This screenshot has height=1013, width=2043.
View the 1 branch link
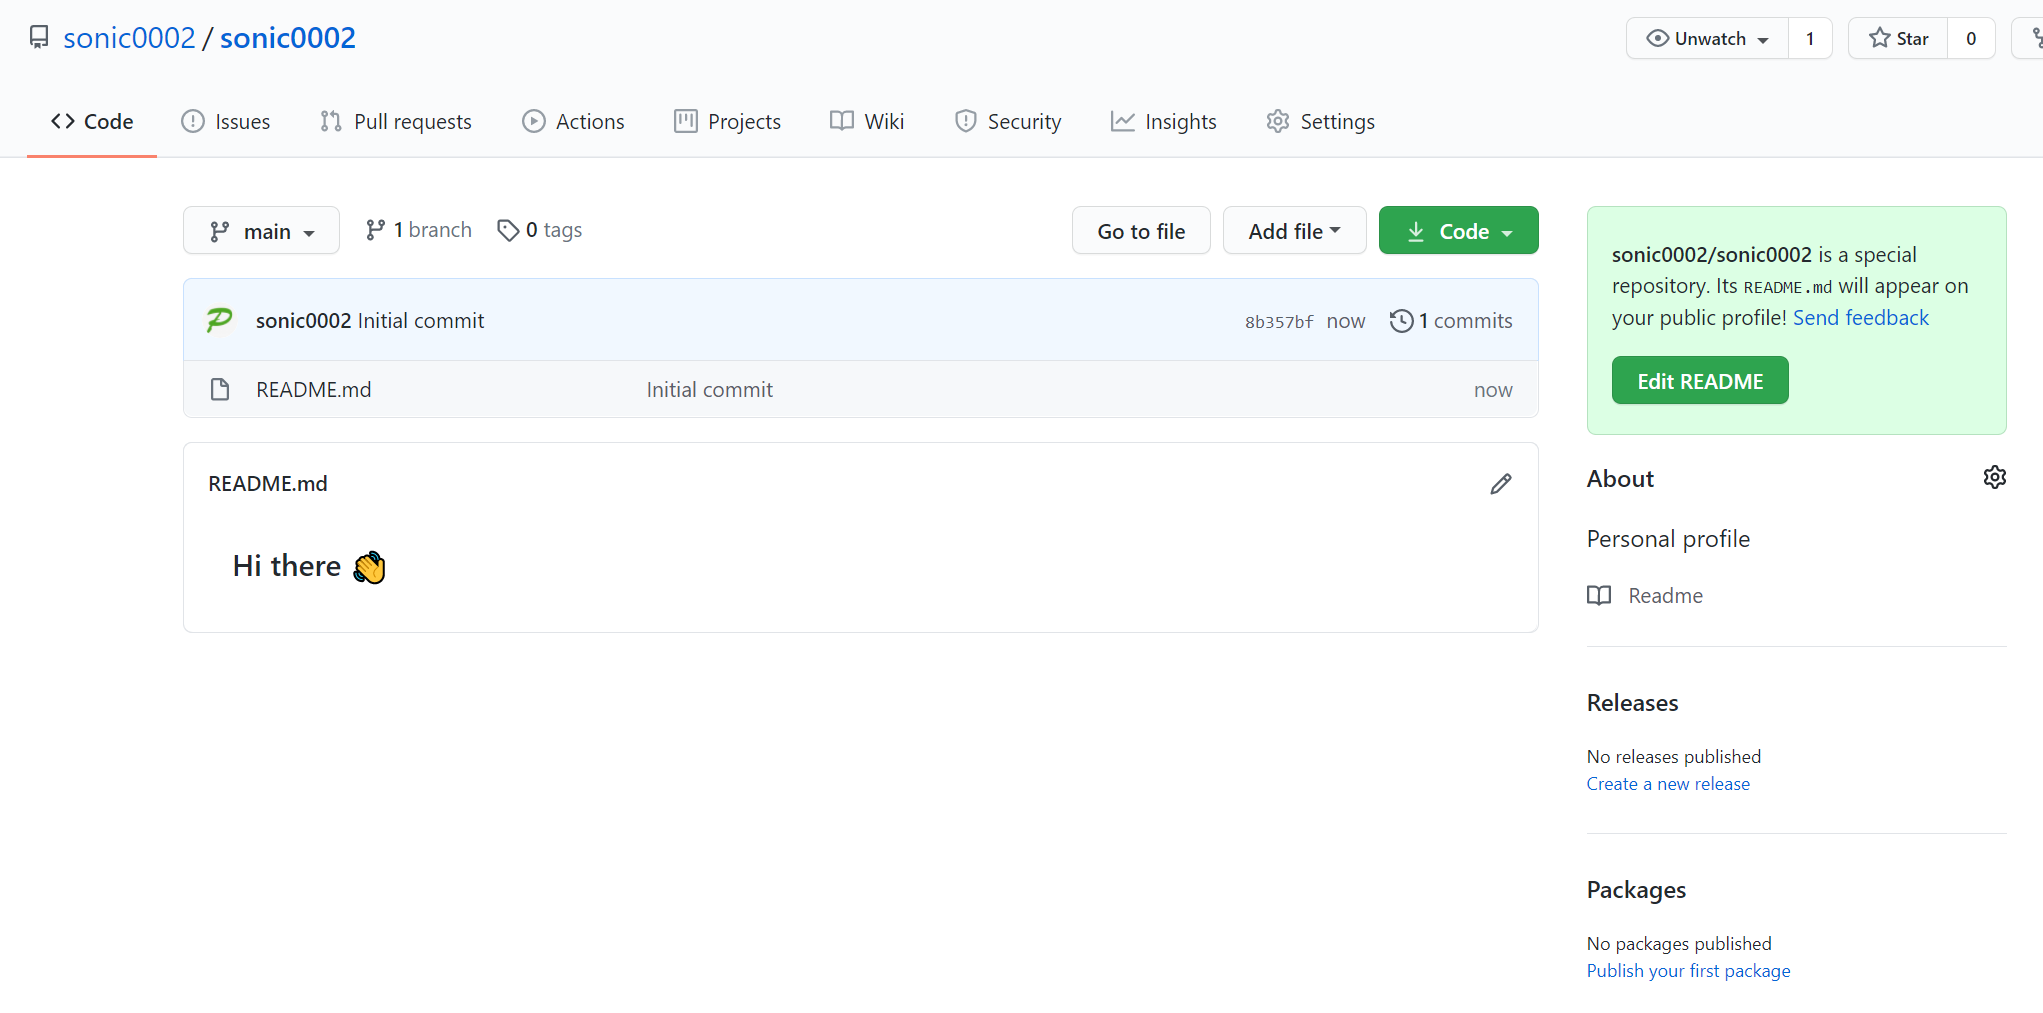click(419, 230)
